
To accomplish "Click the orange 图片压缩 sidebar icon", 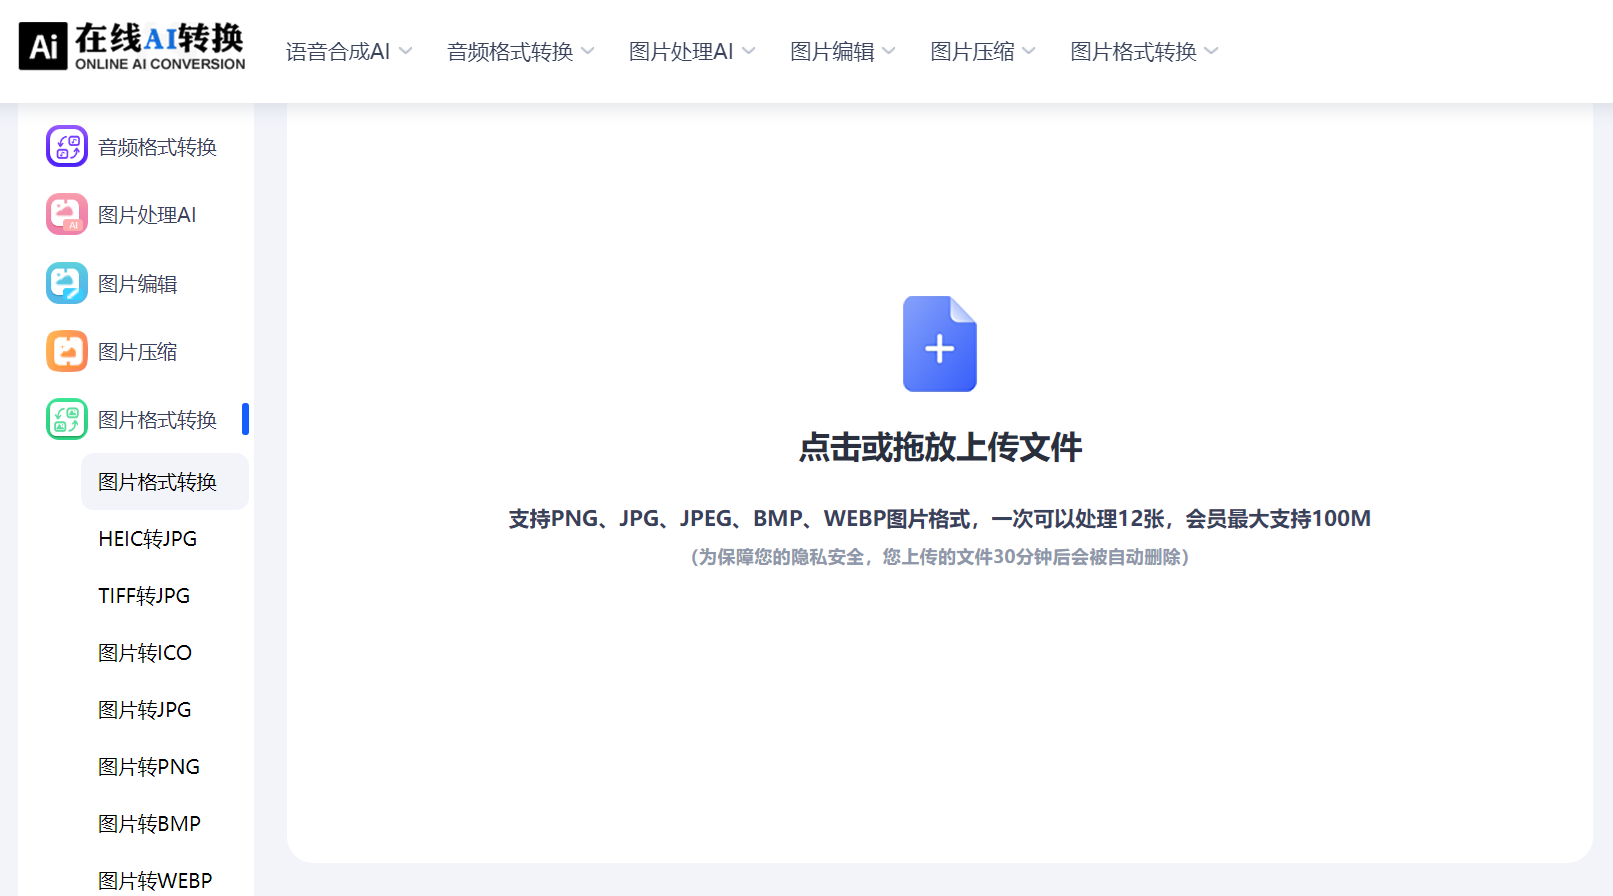I will (x=67, y=352).
